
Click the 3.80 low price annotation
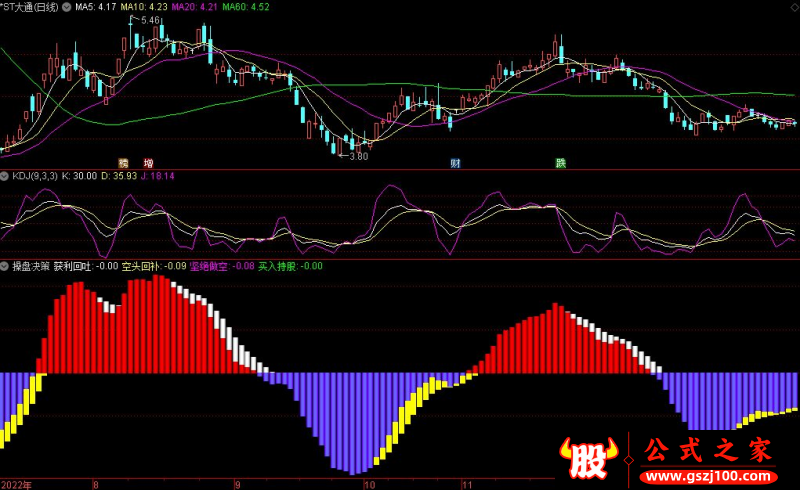pos(359,157)
